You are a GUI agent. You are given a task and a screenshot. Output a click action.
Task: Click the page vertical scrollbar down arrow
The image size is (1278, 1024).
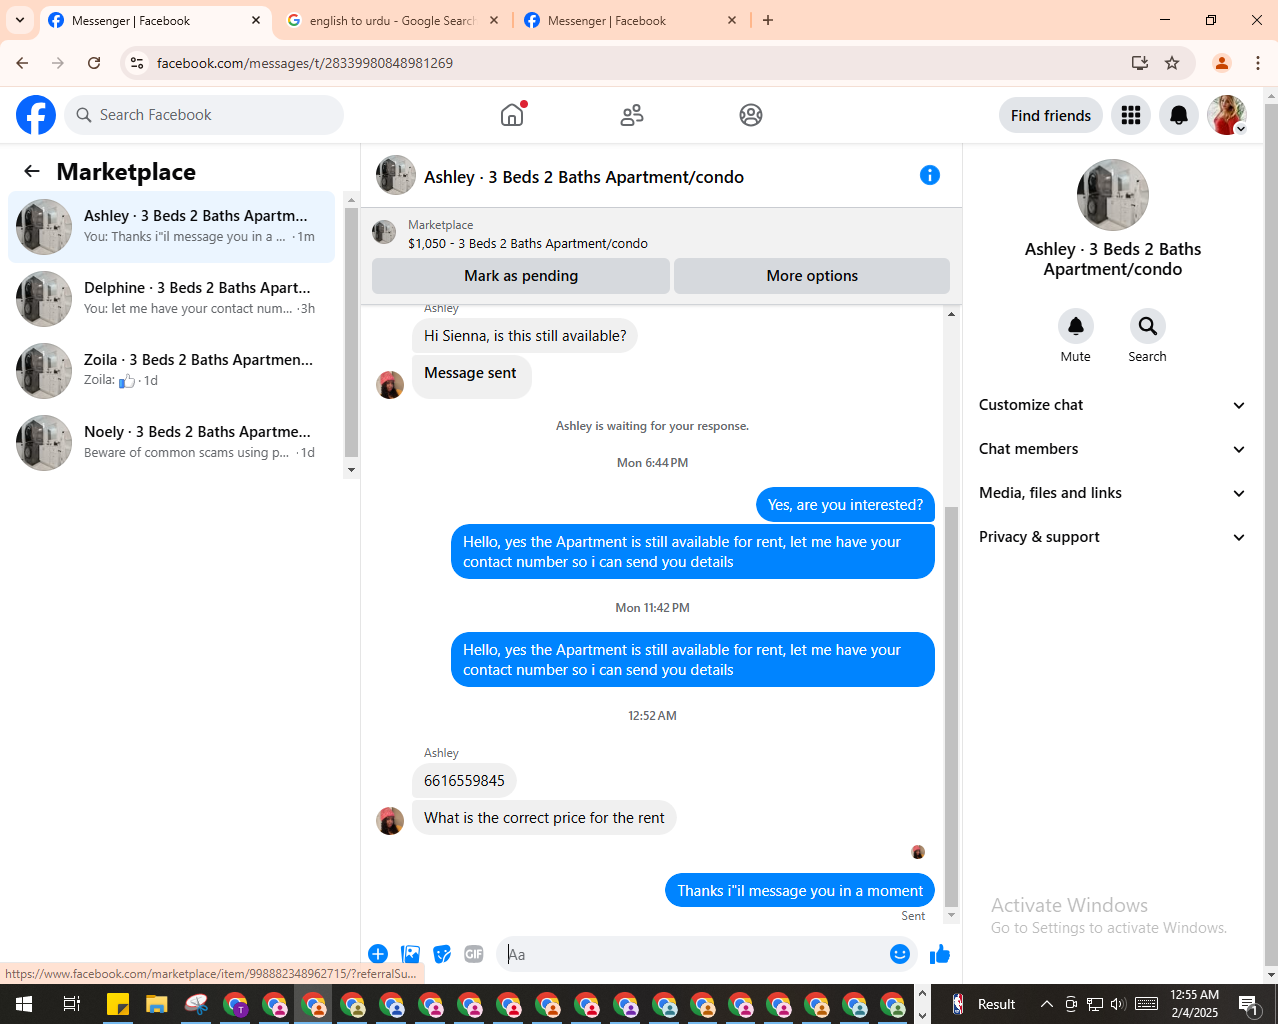[1271, 975]
